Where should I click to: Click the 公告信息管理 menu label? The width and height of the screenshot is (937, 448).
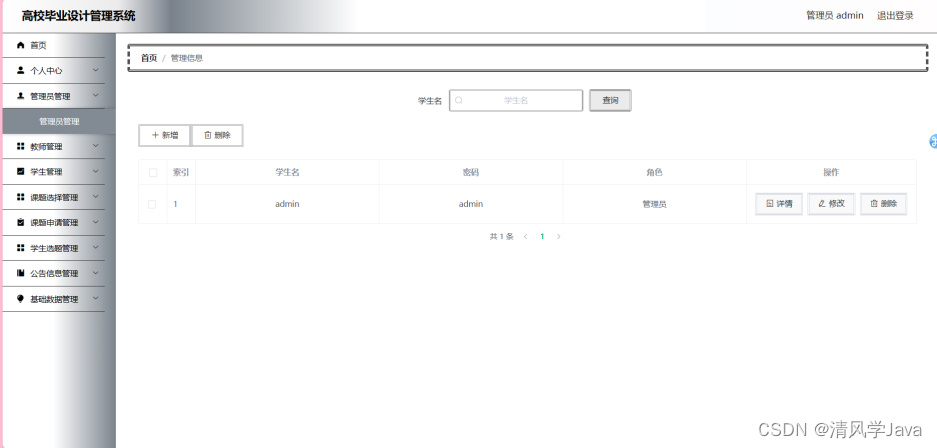tap(54, 274)
